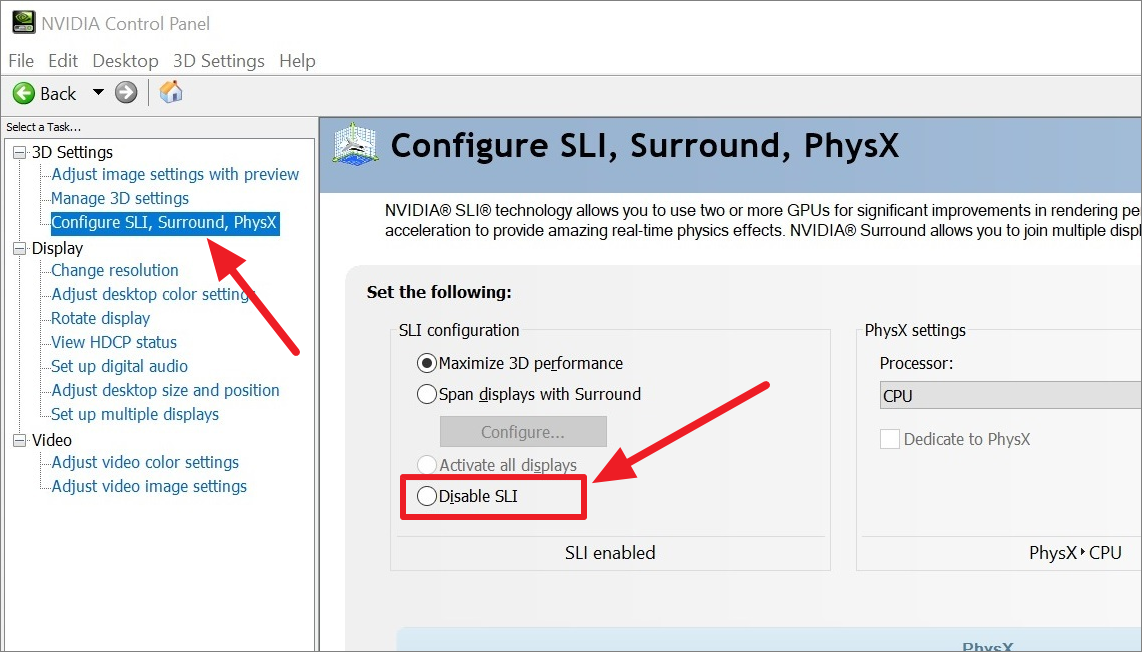
Task: Open Adjust video color settings
Action: [145, 463]
